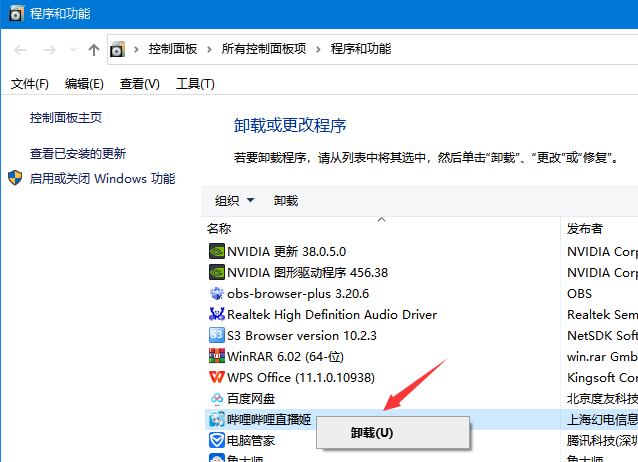Expand the chevron before 控制面板 in address bar
Viewport: 638px width, 462px height.
136,50
